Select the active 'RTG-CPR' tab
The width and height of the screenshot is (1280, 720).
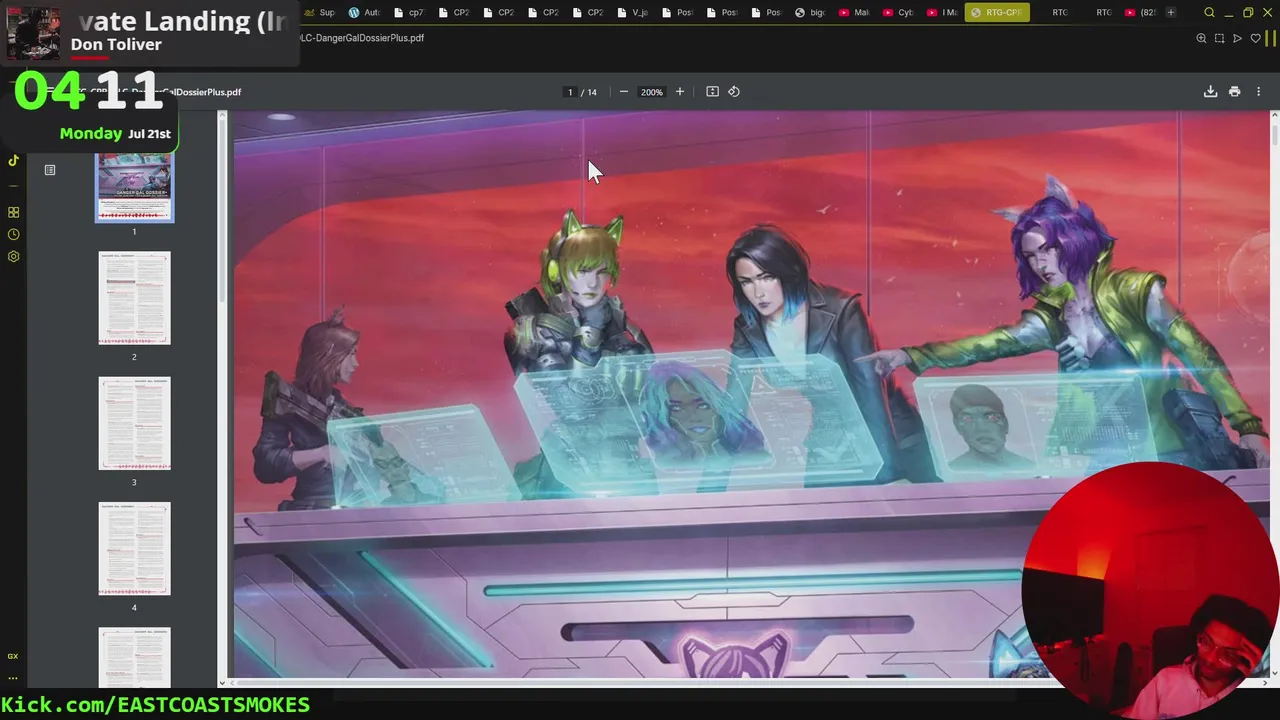pos(997,12)
